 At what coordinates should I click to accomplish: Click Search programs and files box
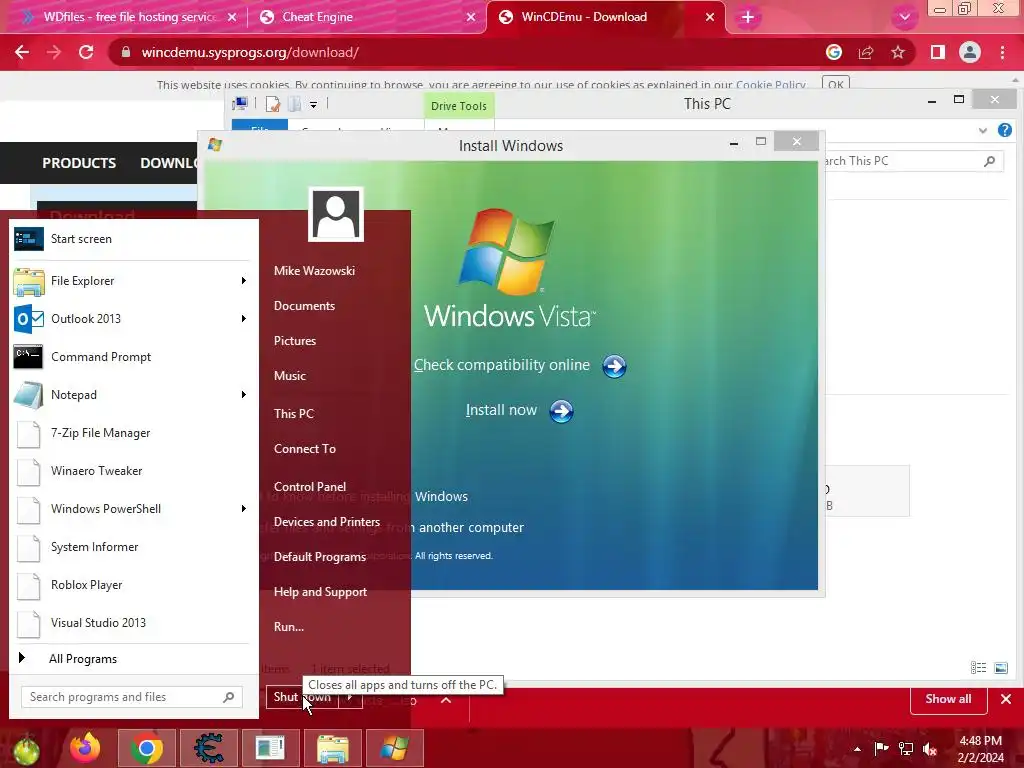click(x=132, y=697)
